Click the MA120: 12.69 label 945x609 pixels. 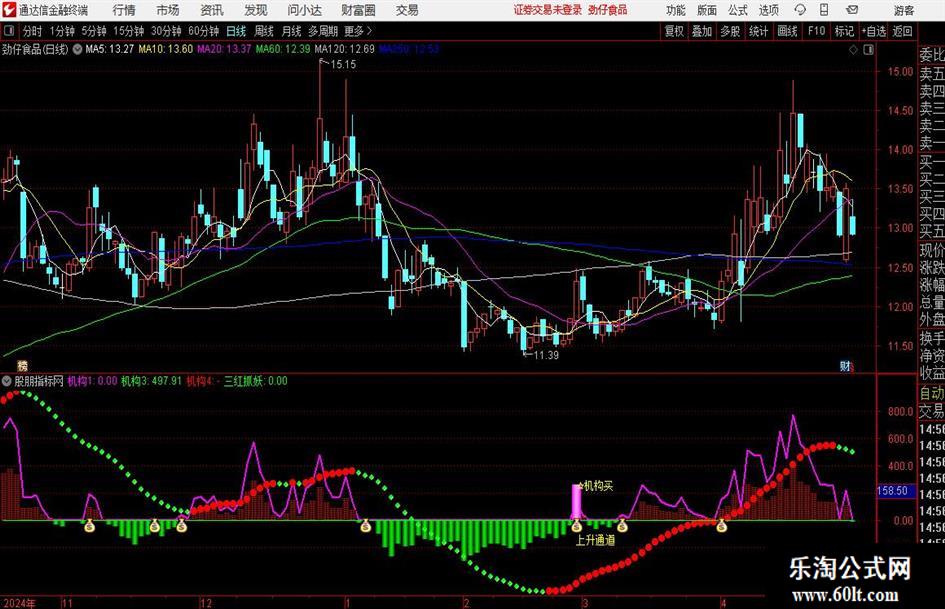[344, 49]
